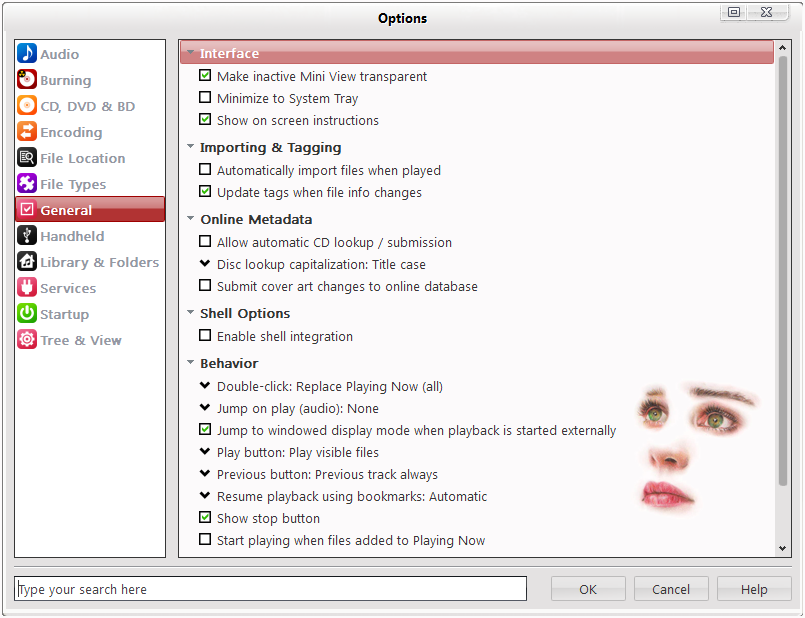Switch to Burning options
Image resolution: width=805 pixels, height=618 pixels.
point(90,80)
